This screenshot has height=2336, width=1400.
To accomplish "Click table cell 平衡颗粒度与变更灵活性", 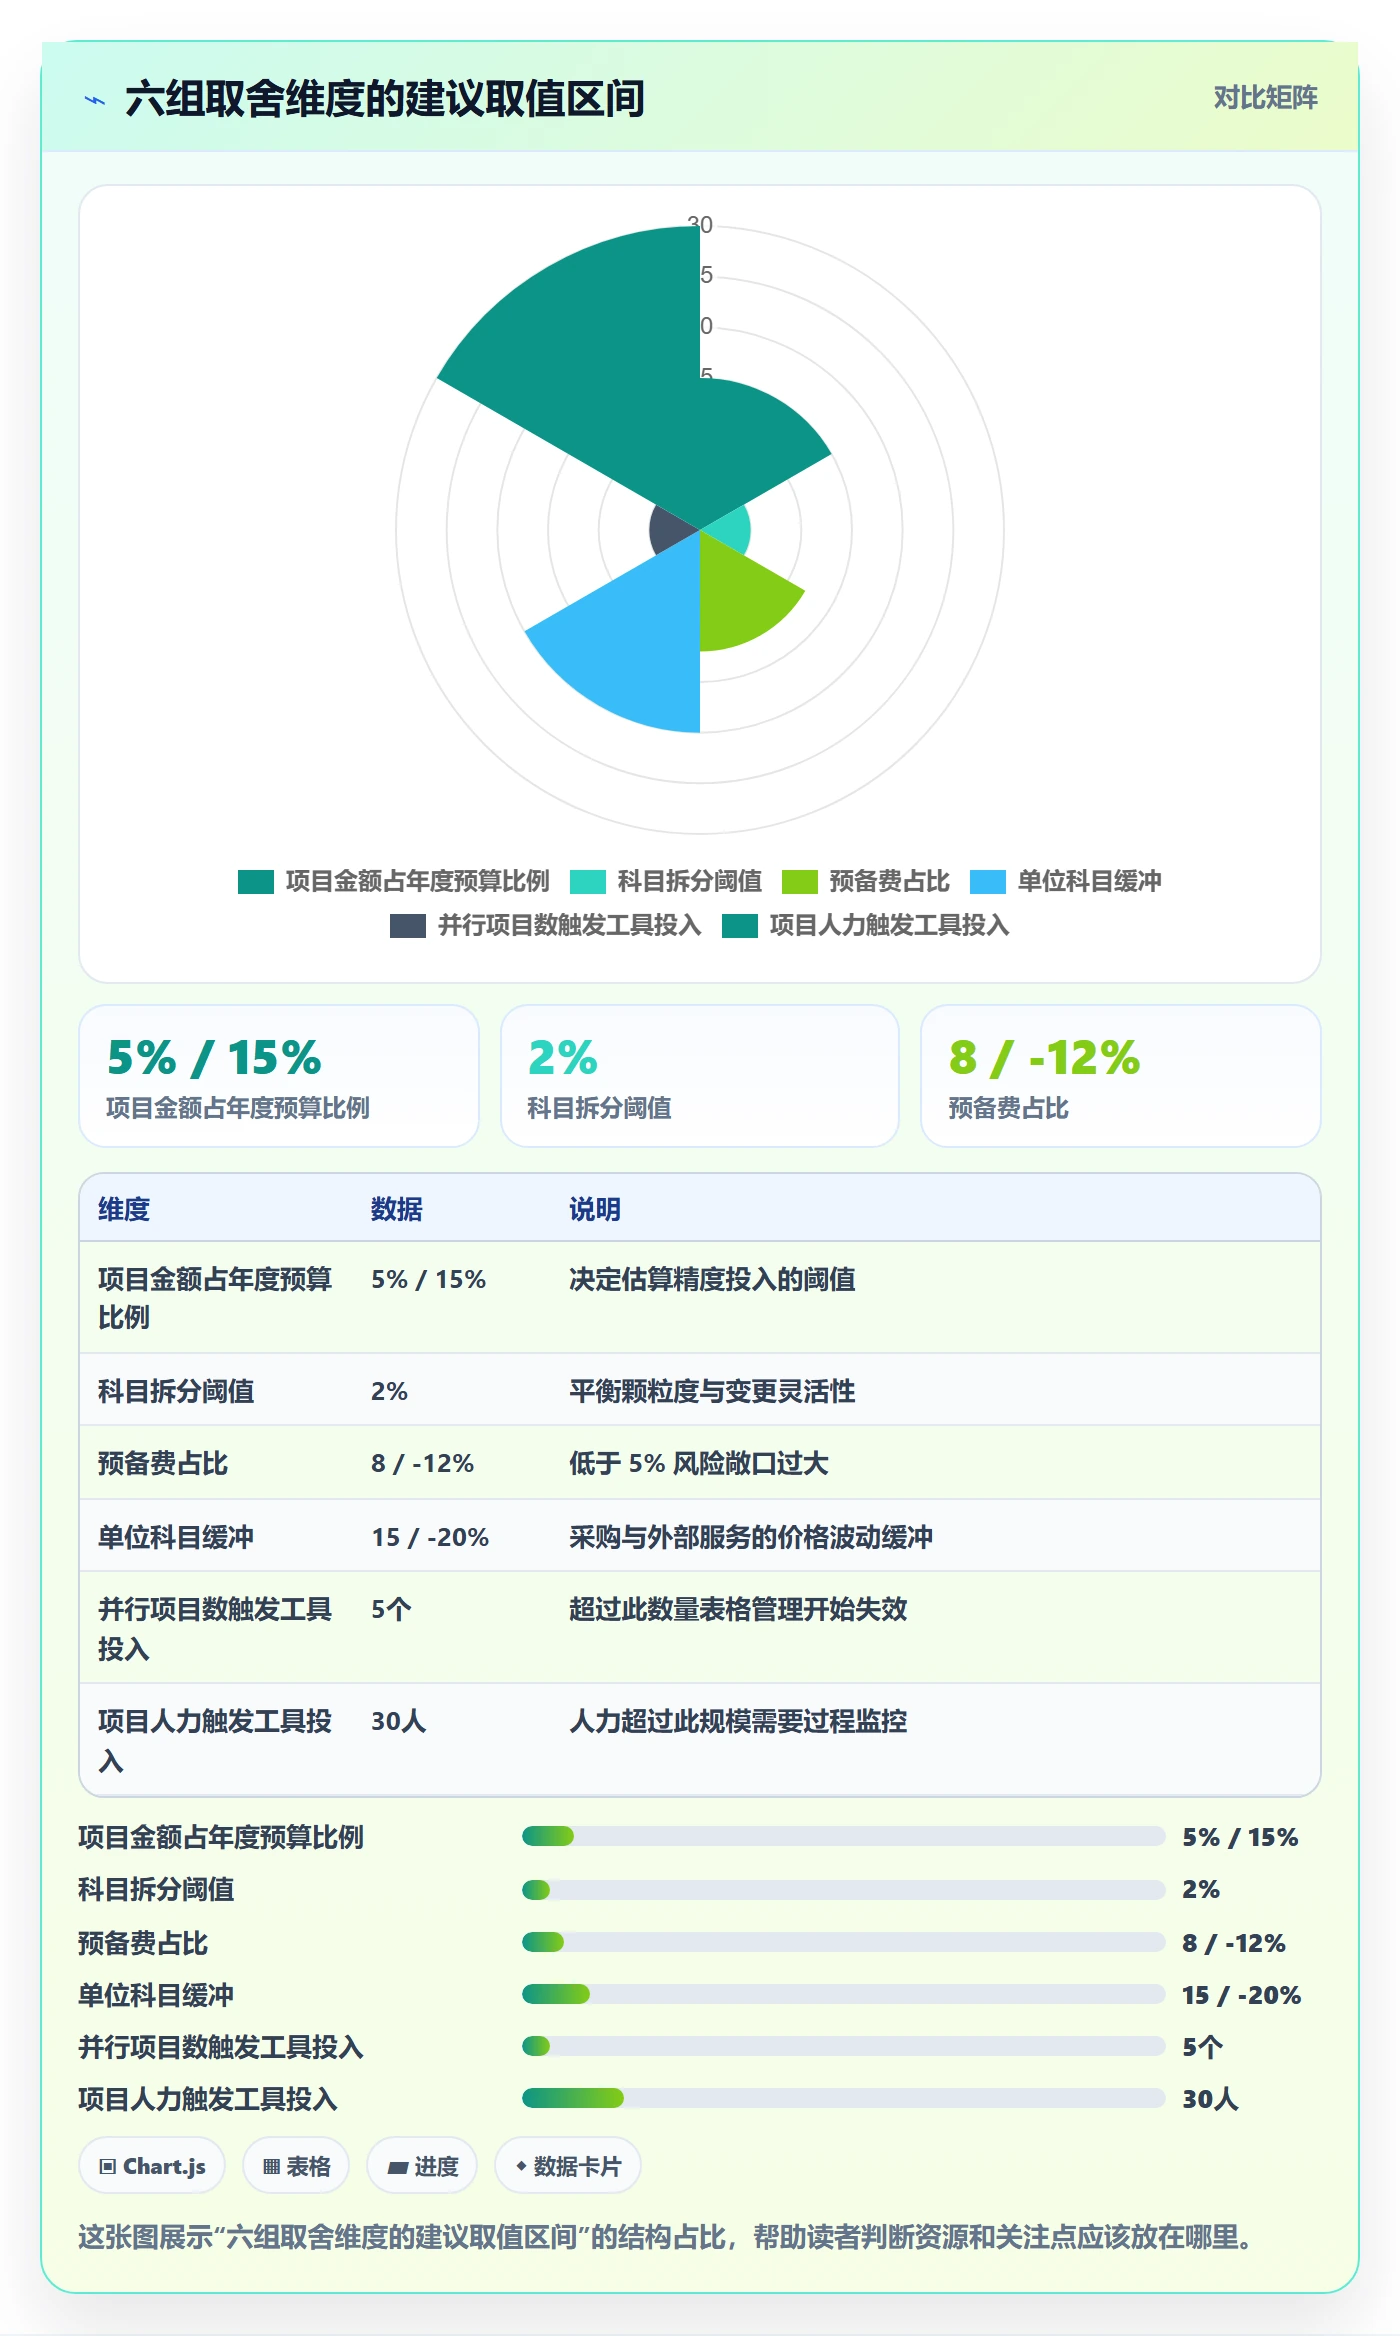I will (x=712, y=1391).
